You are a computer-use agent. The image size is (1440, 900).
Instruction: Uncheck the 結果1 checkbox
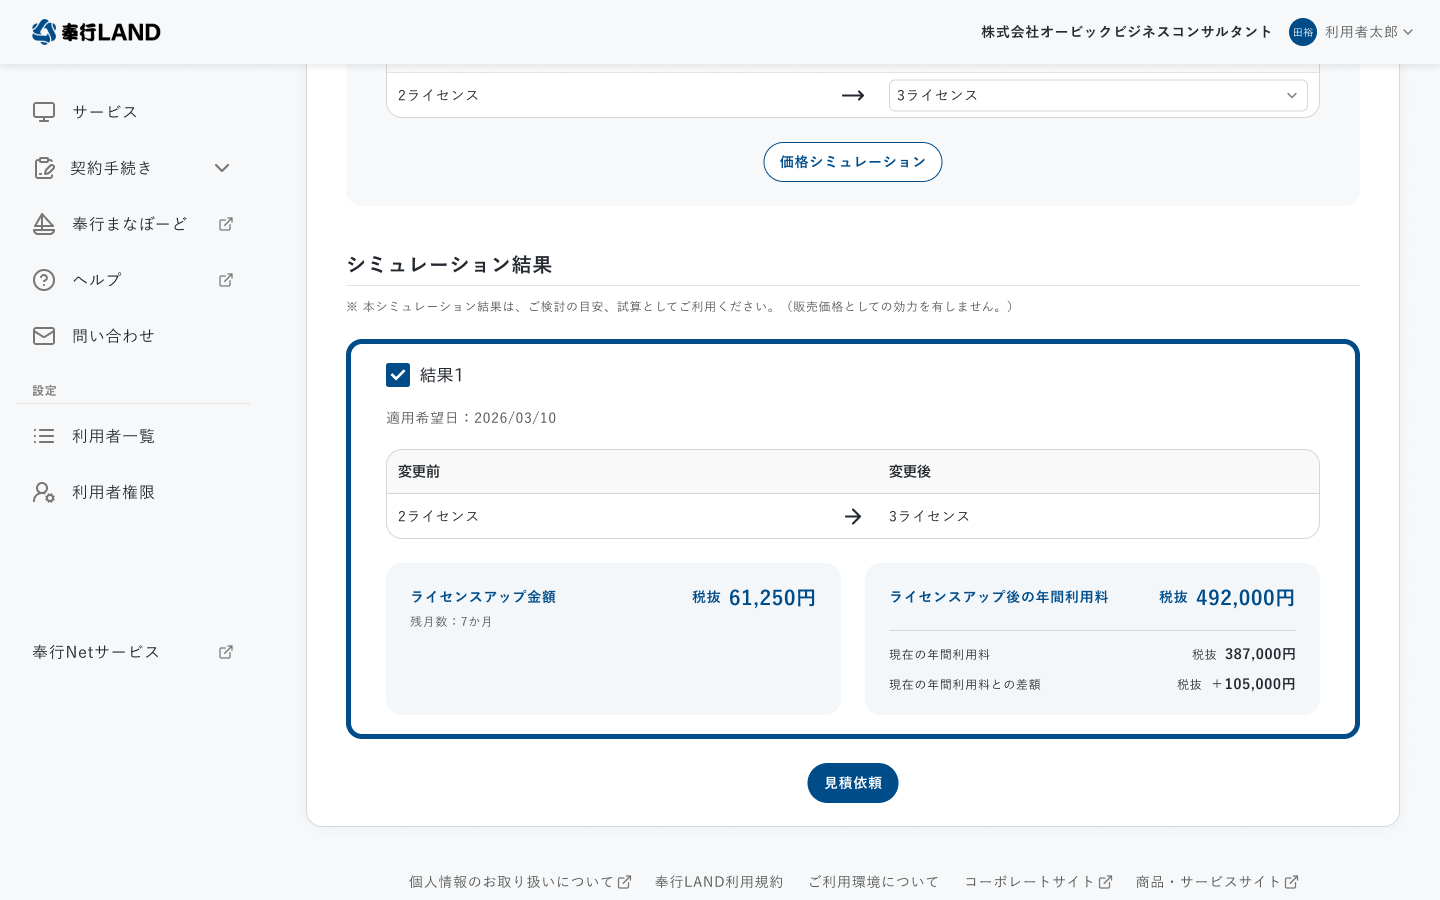point(398,375)
